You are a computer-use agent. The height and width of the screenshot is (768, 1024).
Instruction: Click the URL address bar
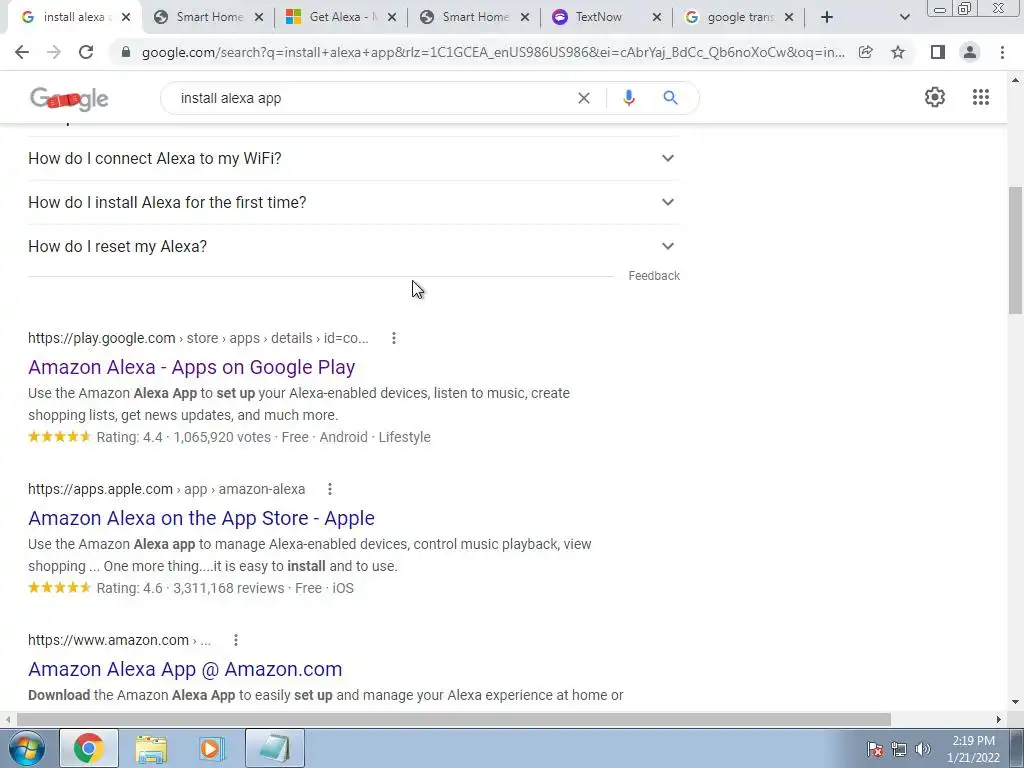point(493,52)
